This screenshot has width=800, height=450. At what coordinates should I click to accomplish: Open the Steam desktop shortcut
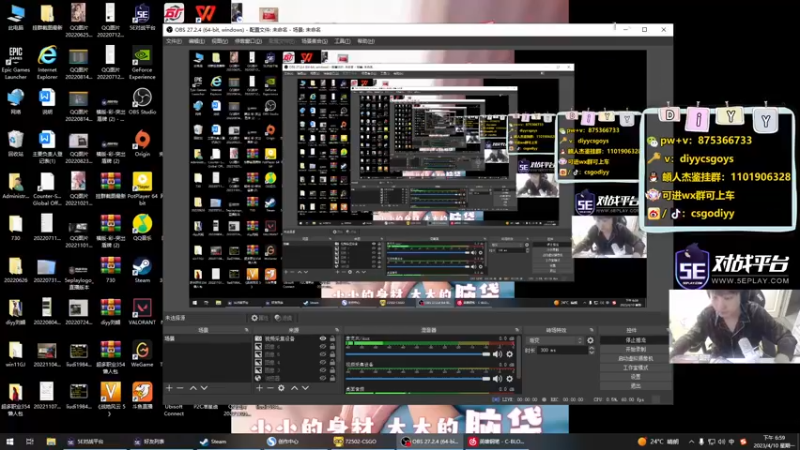click(142, 270)
